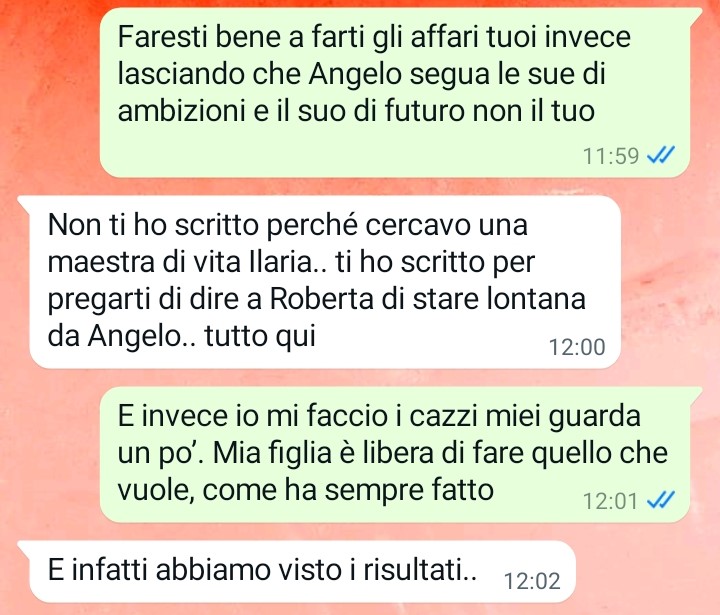Select the message starting 'Faresti bene a farti'

[x=395, y=92]
